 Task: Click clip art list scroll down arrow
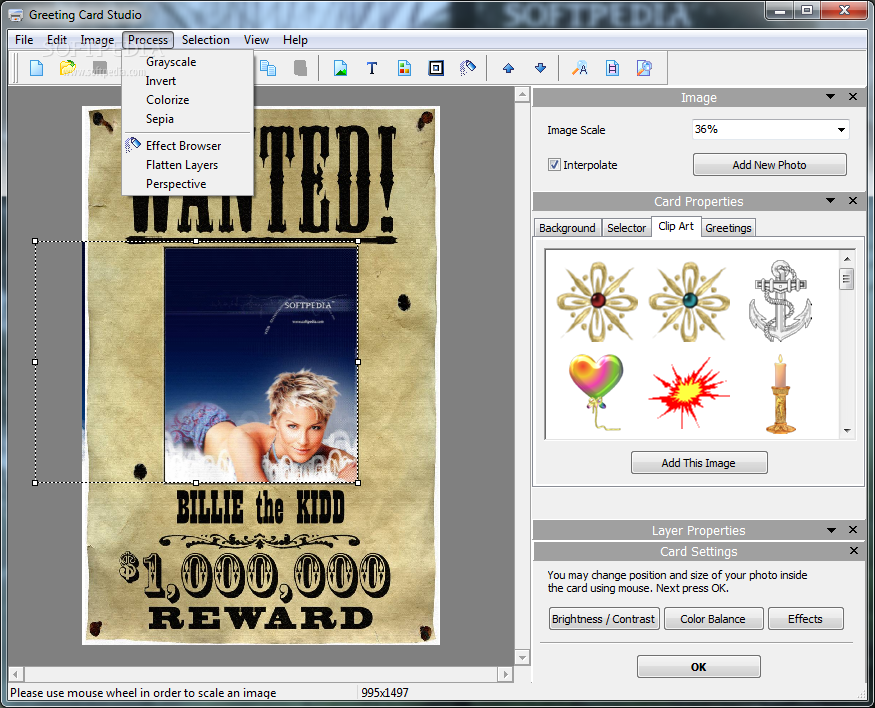click(x=847, y=431)
